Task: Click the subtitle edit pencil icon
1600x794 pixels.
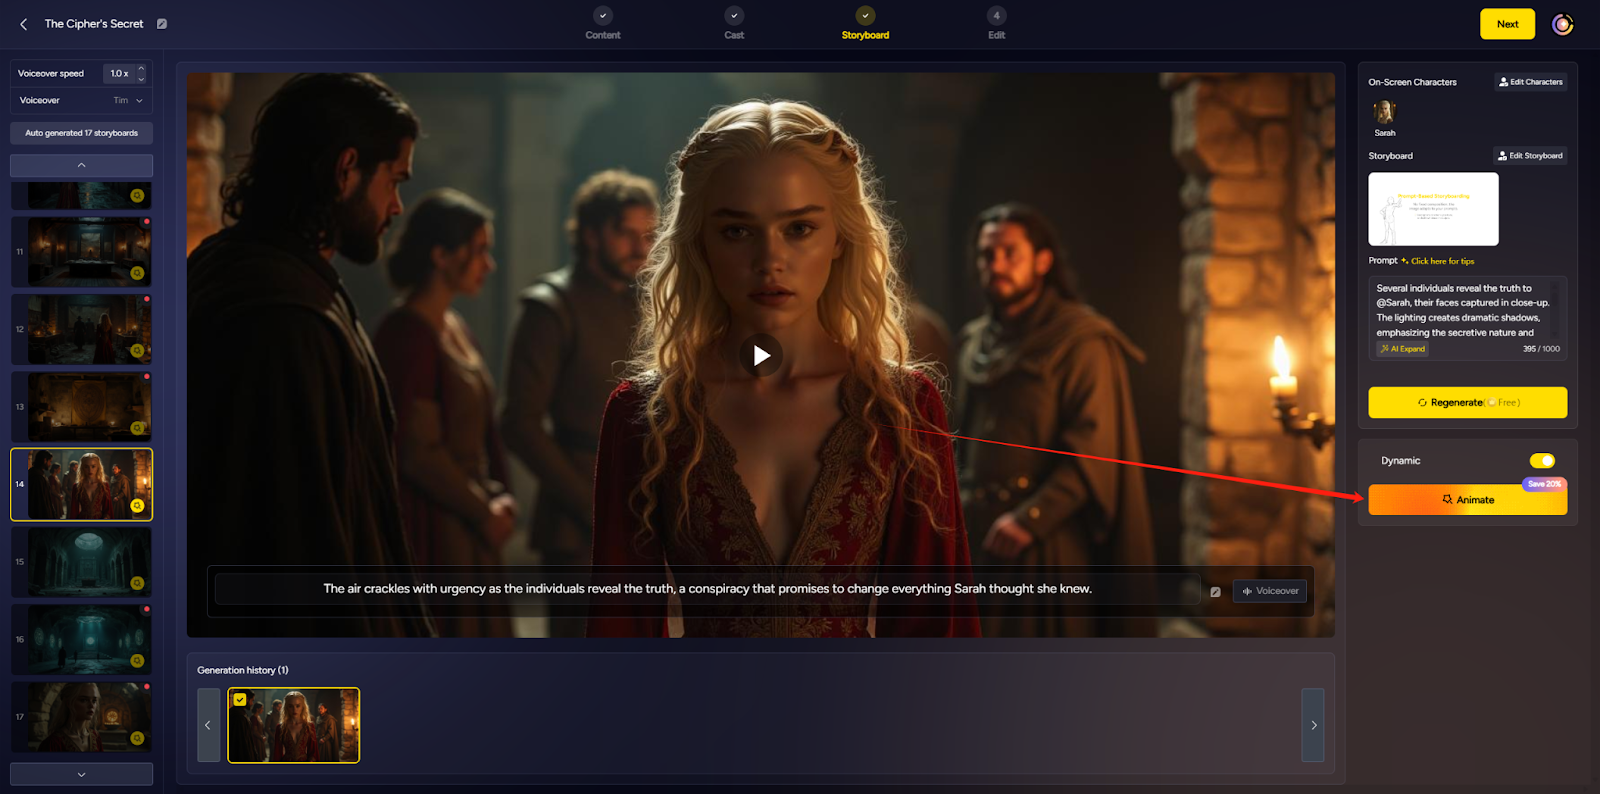Action: tap(1215, 591)
